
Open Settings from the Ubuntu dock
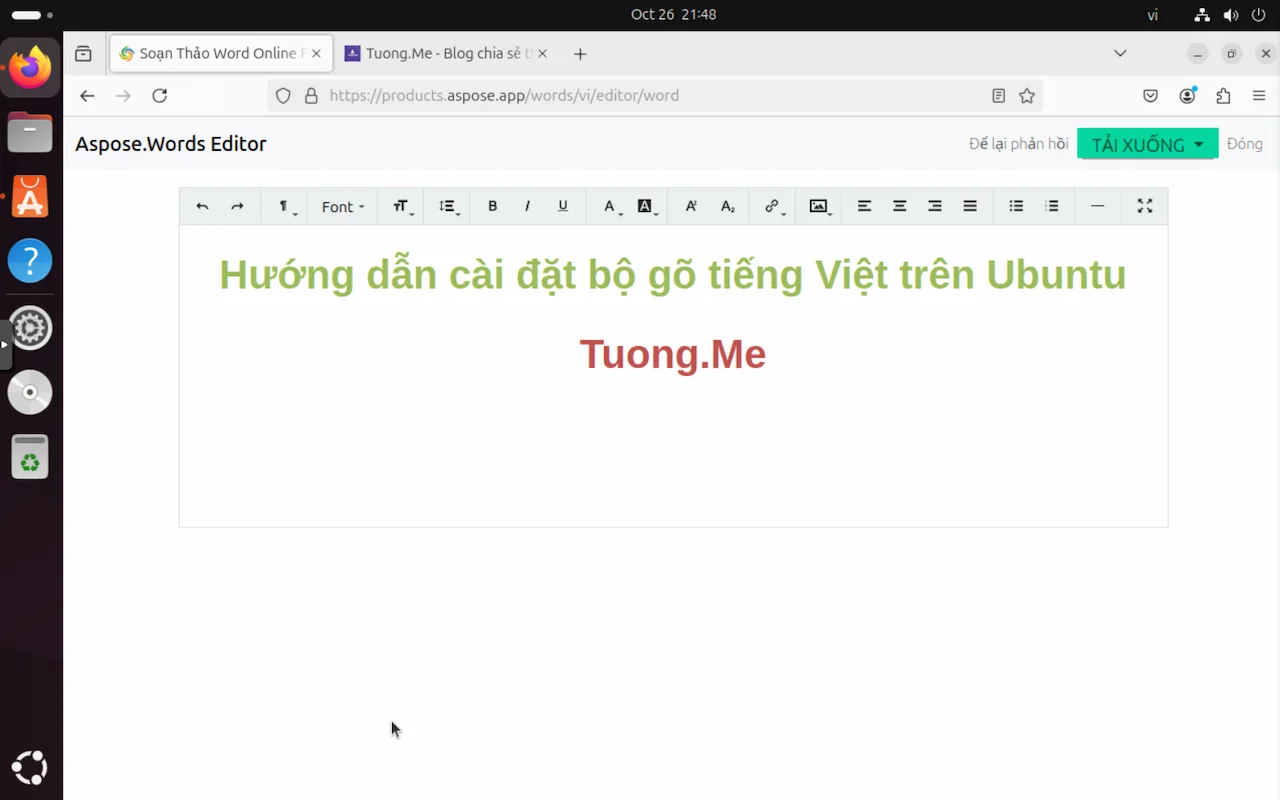[x=30, y=328]
